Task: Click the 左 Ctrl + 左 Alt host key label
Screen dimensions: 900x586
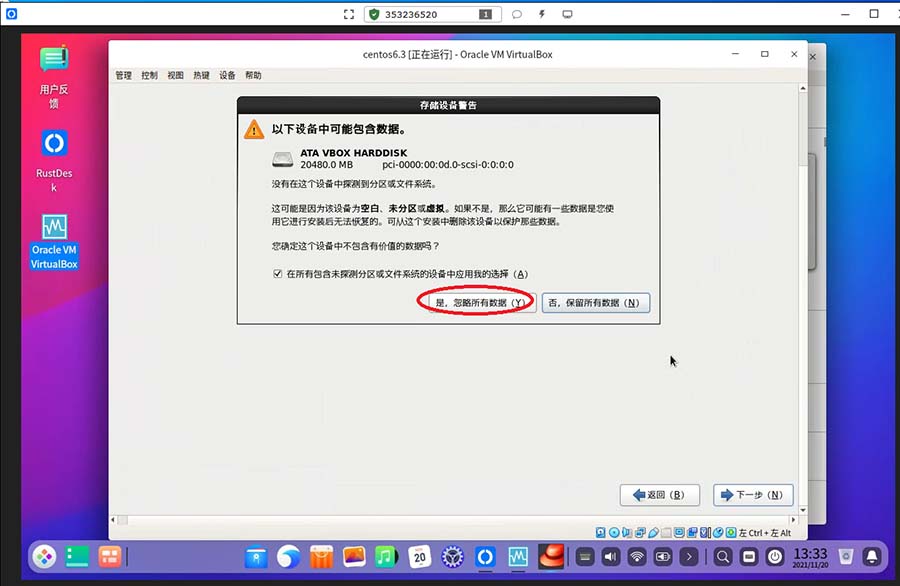Action: pos(765,533)
